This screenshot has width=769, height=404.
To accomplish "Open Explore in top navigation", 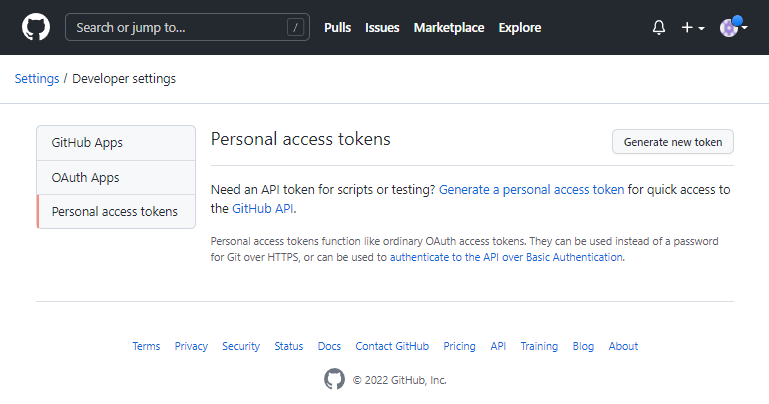I will (520, 28).
